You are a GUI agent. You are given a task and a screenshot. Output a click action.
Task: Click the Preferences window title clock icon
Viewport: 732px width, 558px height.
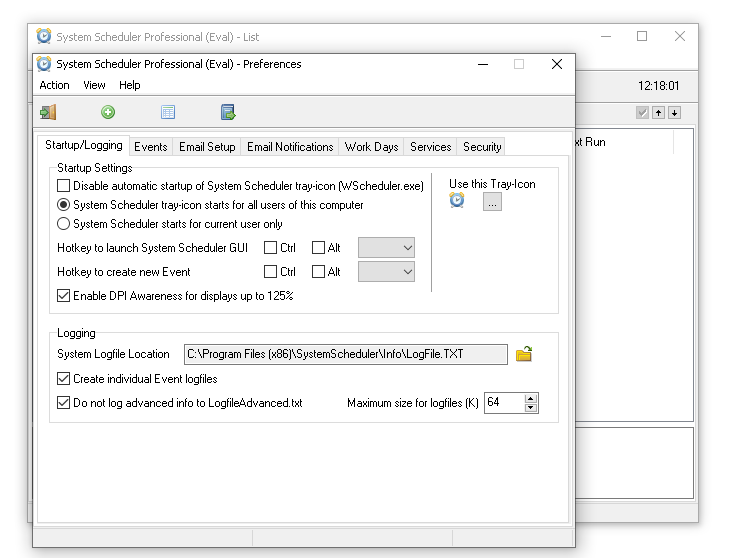tap(44, 64)
